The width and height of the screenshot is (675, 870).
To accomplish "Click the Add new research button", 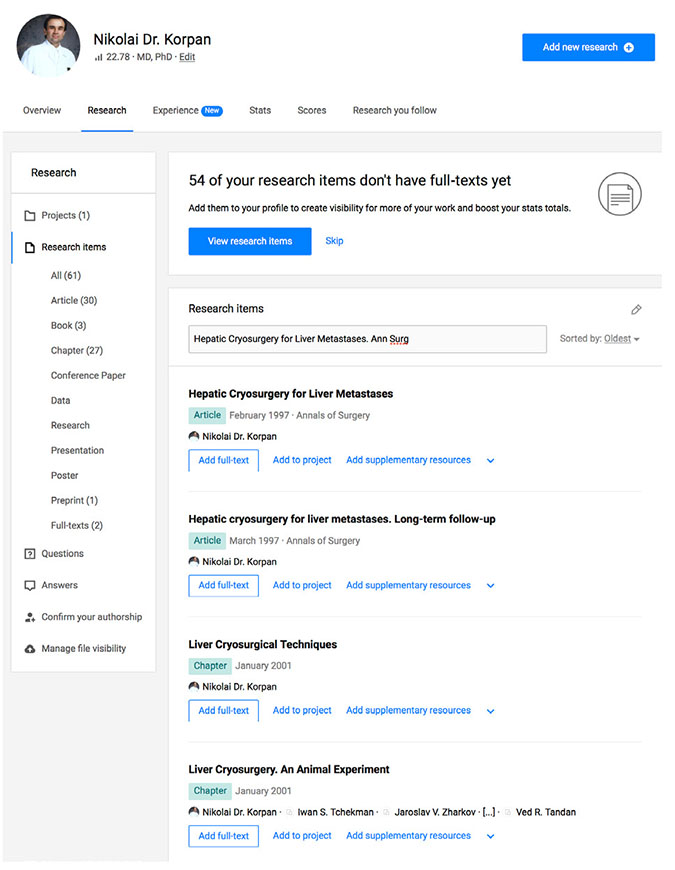I will point(588,47).
